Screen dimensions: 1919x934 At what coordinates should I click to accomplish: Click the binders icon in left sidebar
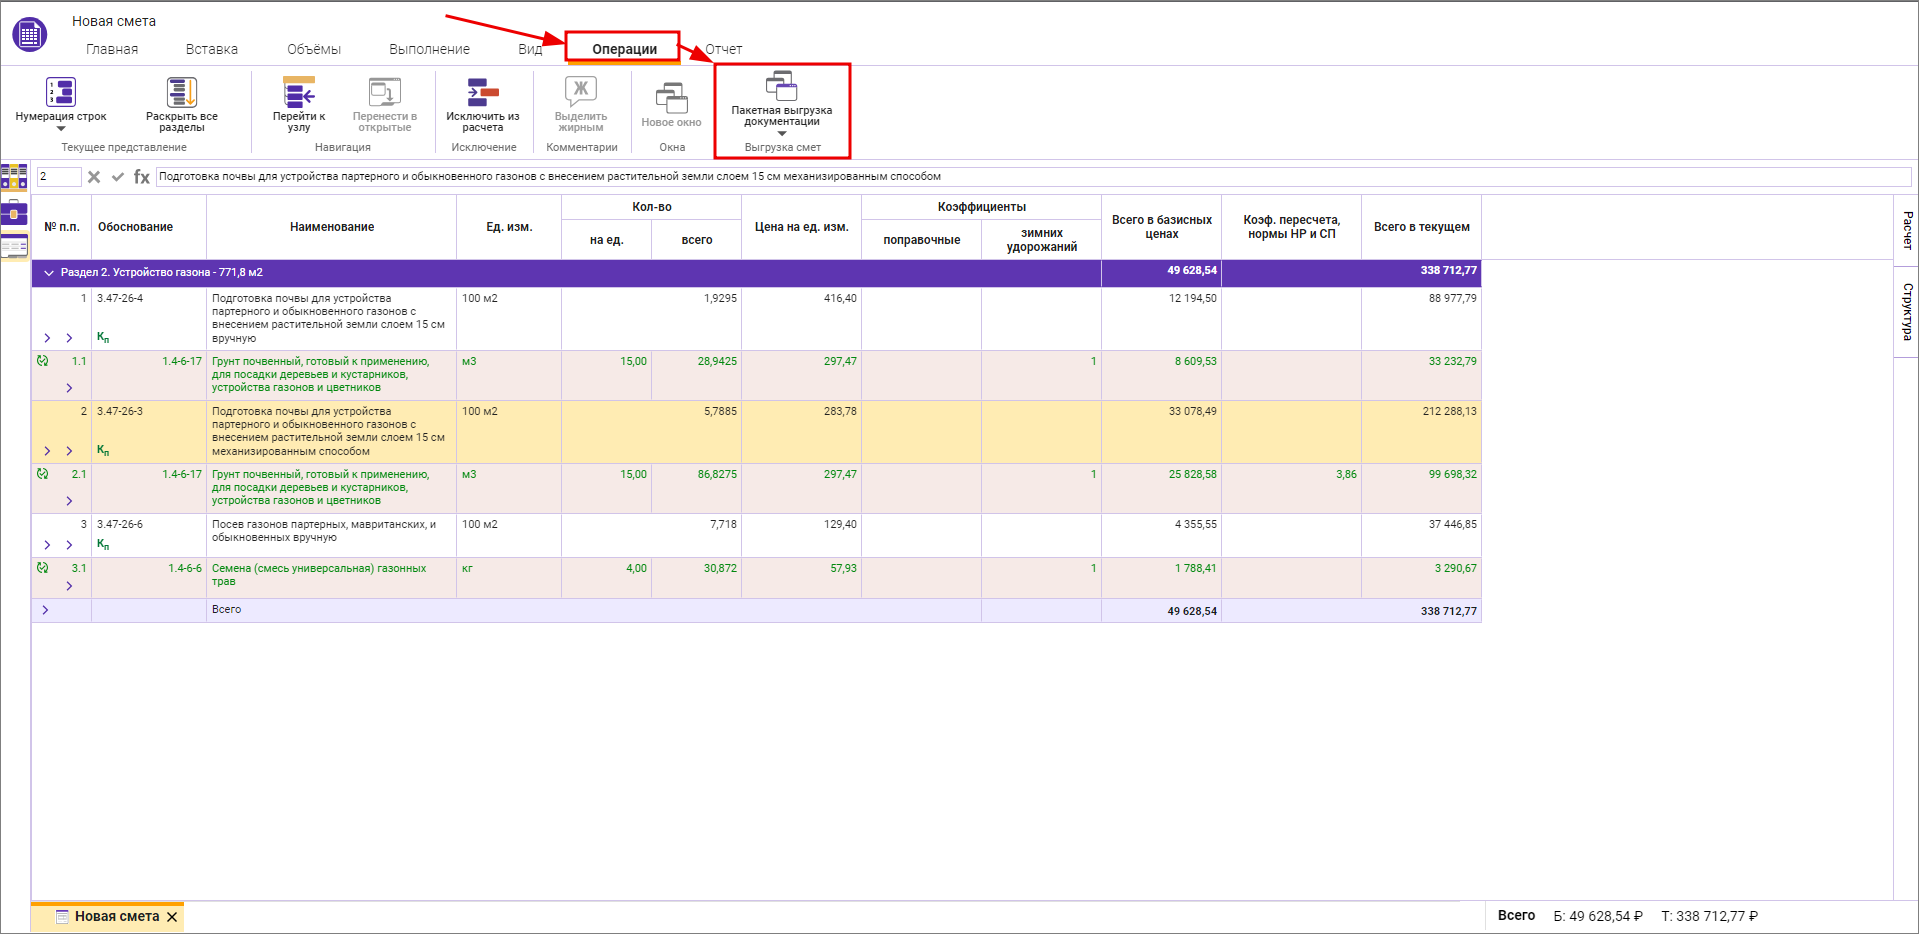14,177
